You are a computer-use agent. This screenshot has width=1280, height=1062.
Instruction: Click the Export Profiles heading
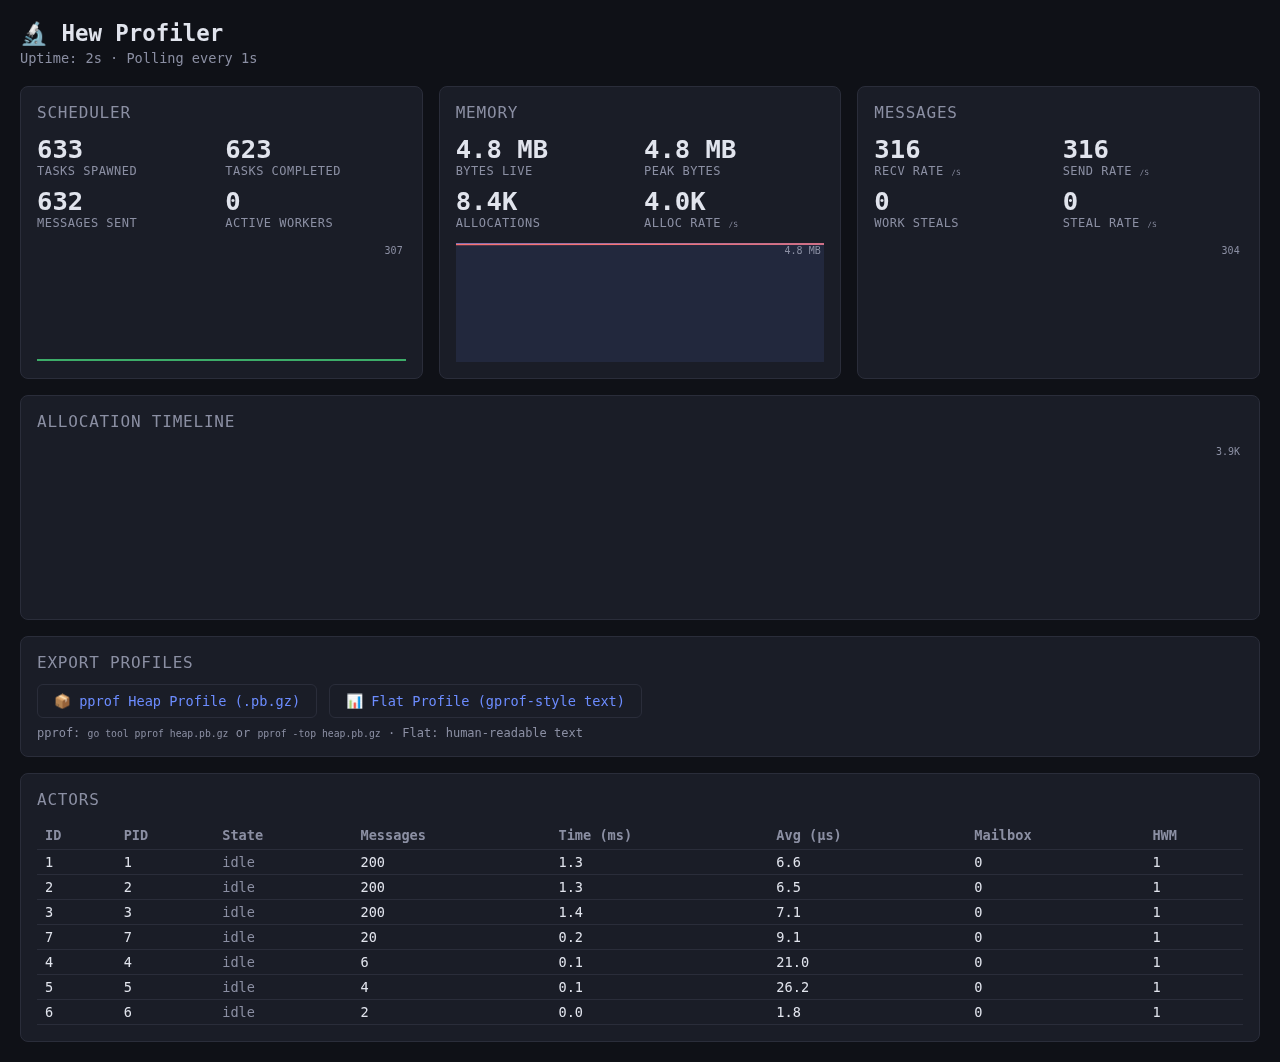click(115, 663)
